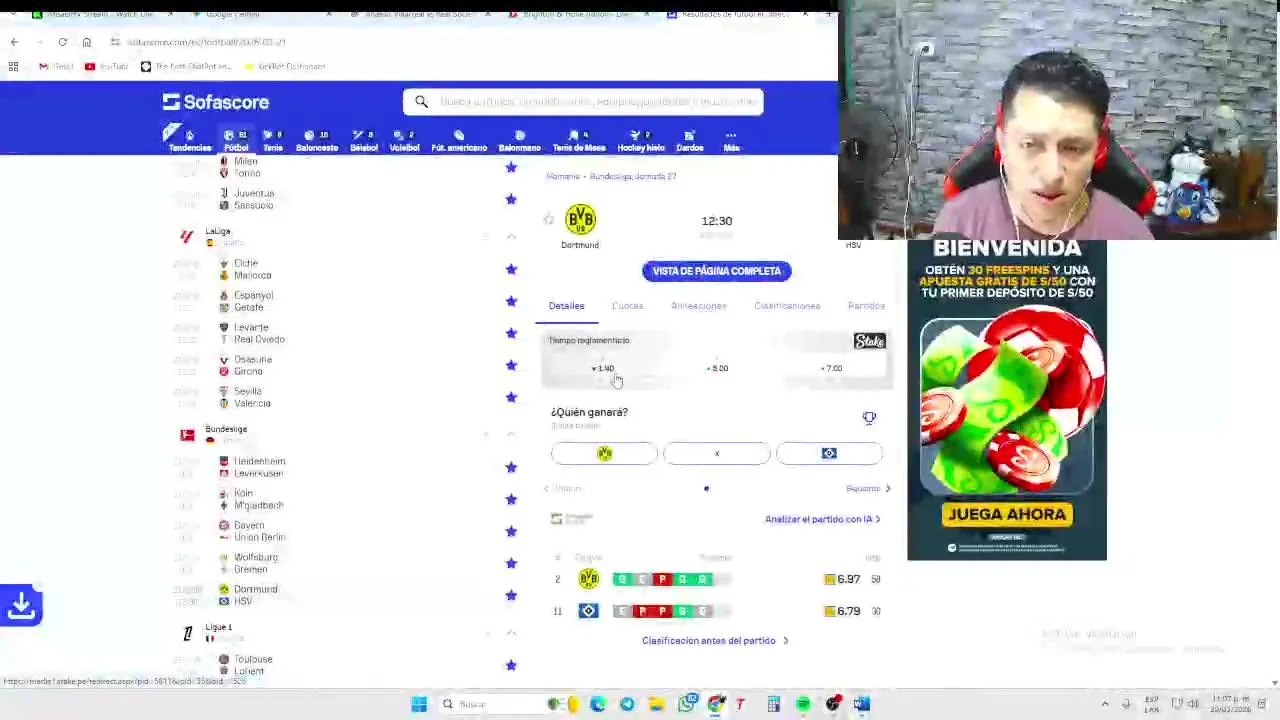The image size is (1280, 720).
Task: Collapse the Bundesliga league section
Action: point(511,434)
